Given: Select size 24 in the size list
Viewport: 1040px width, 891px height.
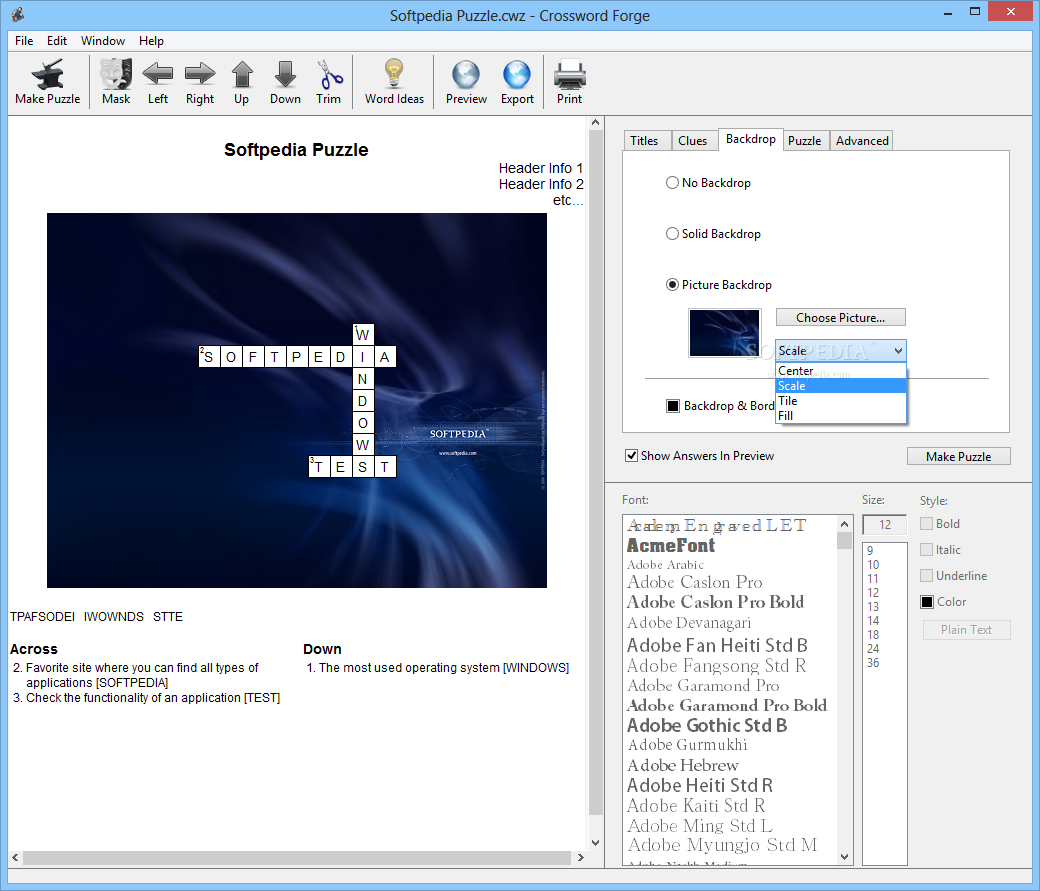Looking at the screenshot, I should (884, 648).
